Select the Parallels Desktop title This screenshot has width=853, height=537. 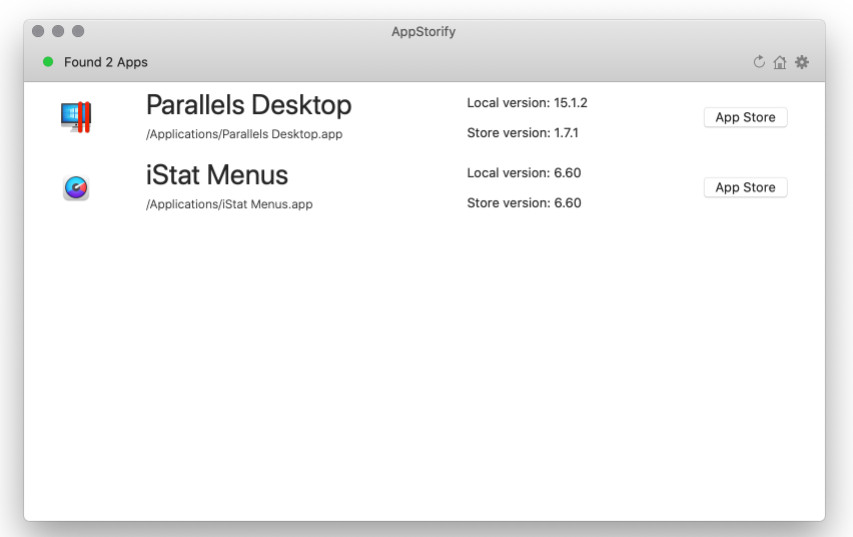(249, 105)
